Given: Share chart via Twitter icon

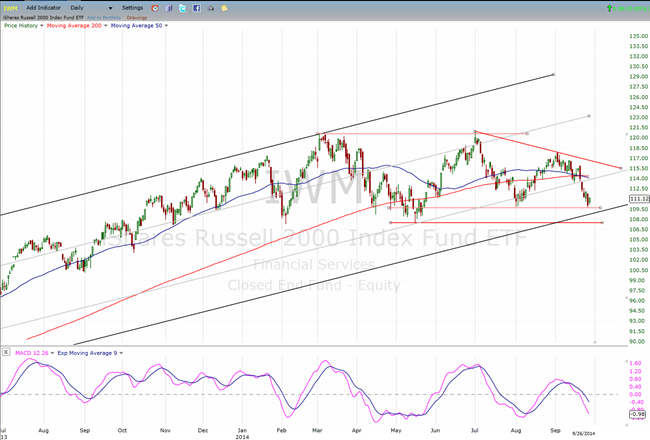Looking at the screenshot, I should tap(182, 8).
